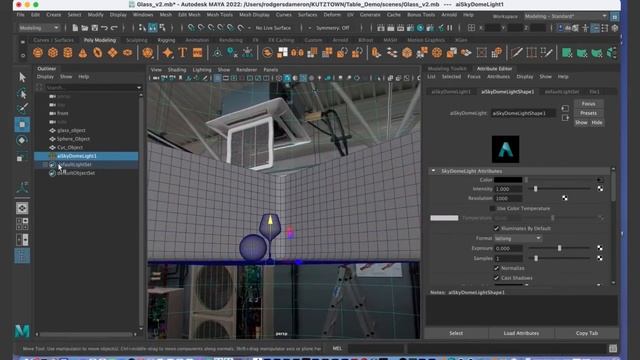Open the No Live Surface dropdown

[273, 28]
